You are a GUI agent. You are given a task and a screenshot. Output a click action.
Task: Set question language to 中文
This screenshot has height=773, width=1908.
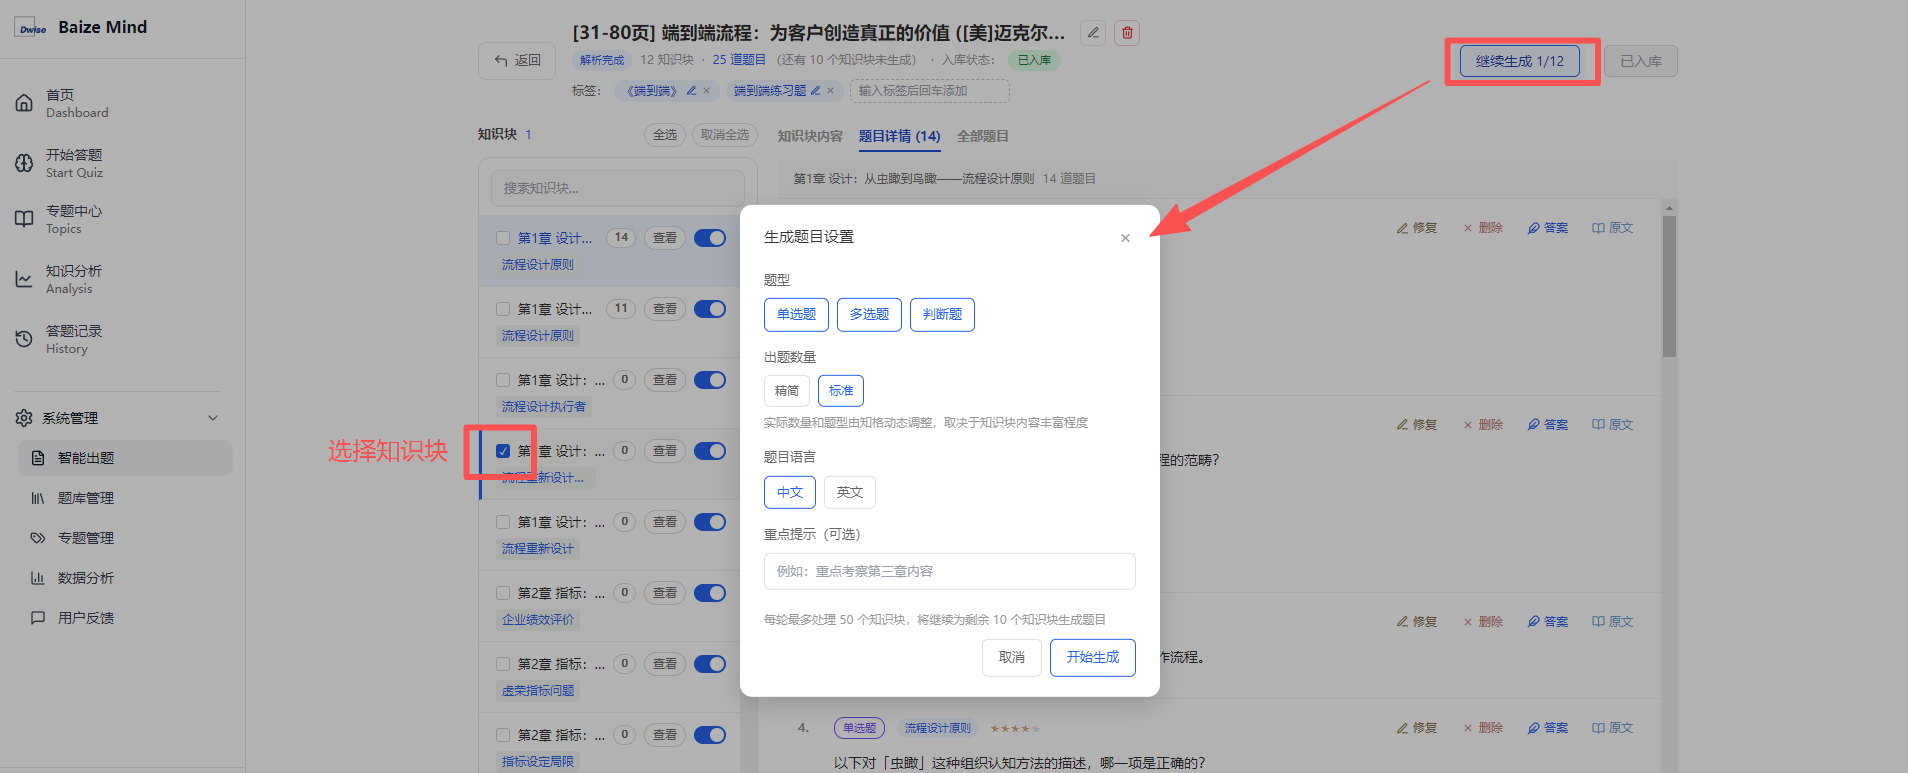[x=790, y=492]
